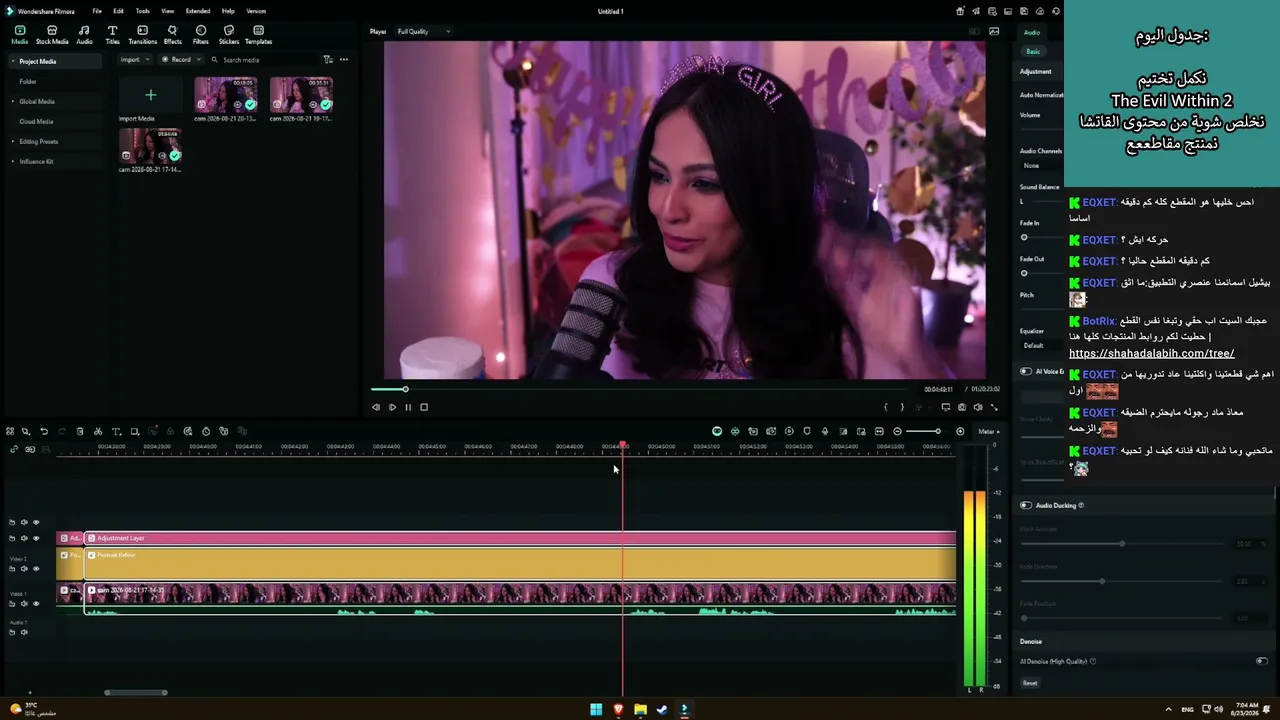Image resolution: width=1280 pixels, height=720 pixels.
Task: Hide the Video 1 track with eye icon
Action: pos(36,603)
